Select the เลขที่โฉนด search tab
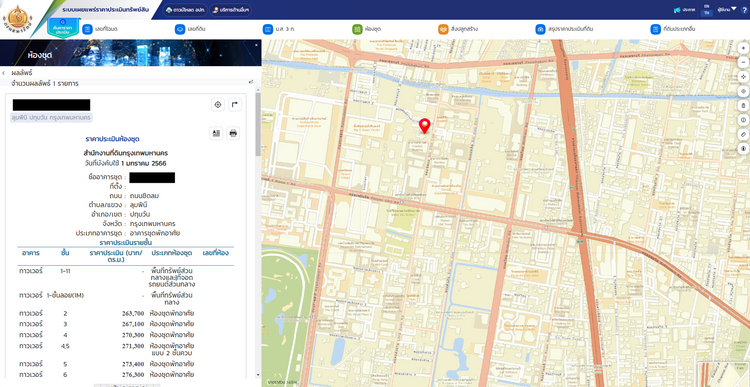 point(100,29)
